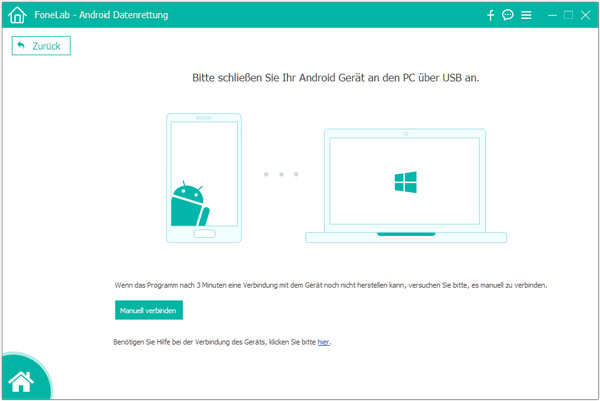Go back with the Zurück button
Image resolution: width=600 pixels, height=401 pixels.
pyautogui.click(x=41, y=46)
